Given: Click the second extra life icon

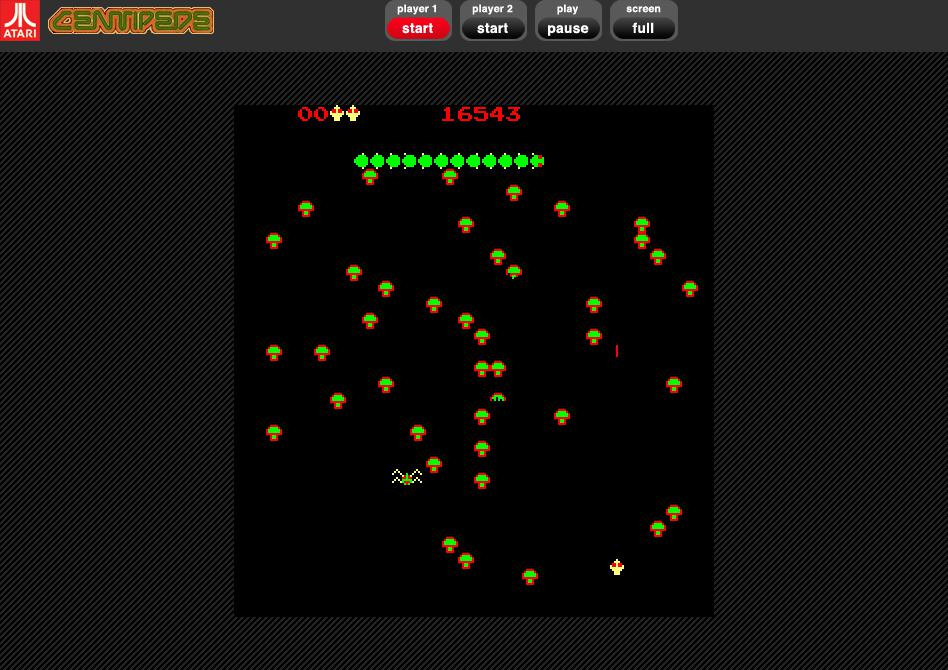Looking at the screenshot, I should coord(353,113).
